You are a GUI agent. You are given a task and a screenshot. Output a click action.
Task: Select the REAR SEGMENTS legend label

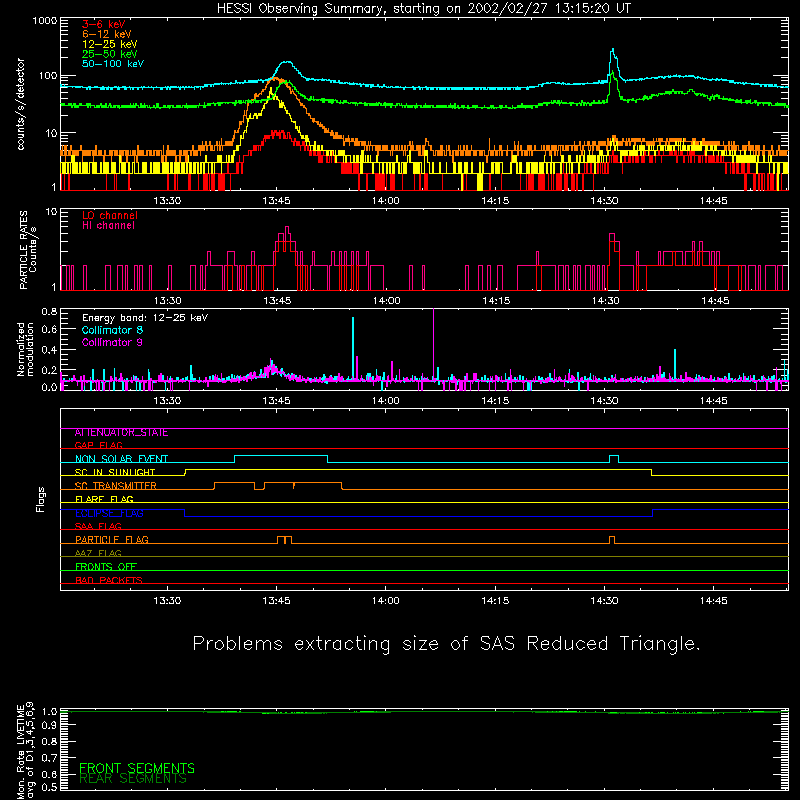coord(133,779)
